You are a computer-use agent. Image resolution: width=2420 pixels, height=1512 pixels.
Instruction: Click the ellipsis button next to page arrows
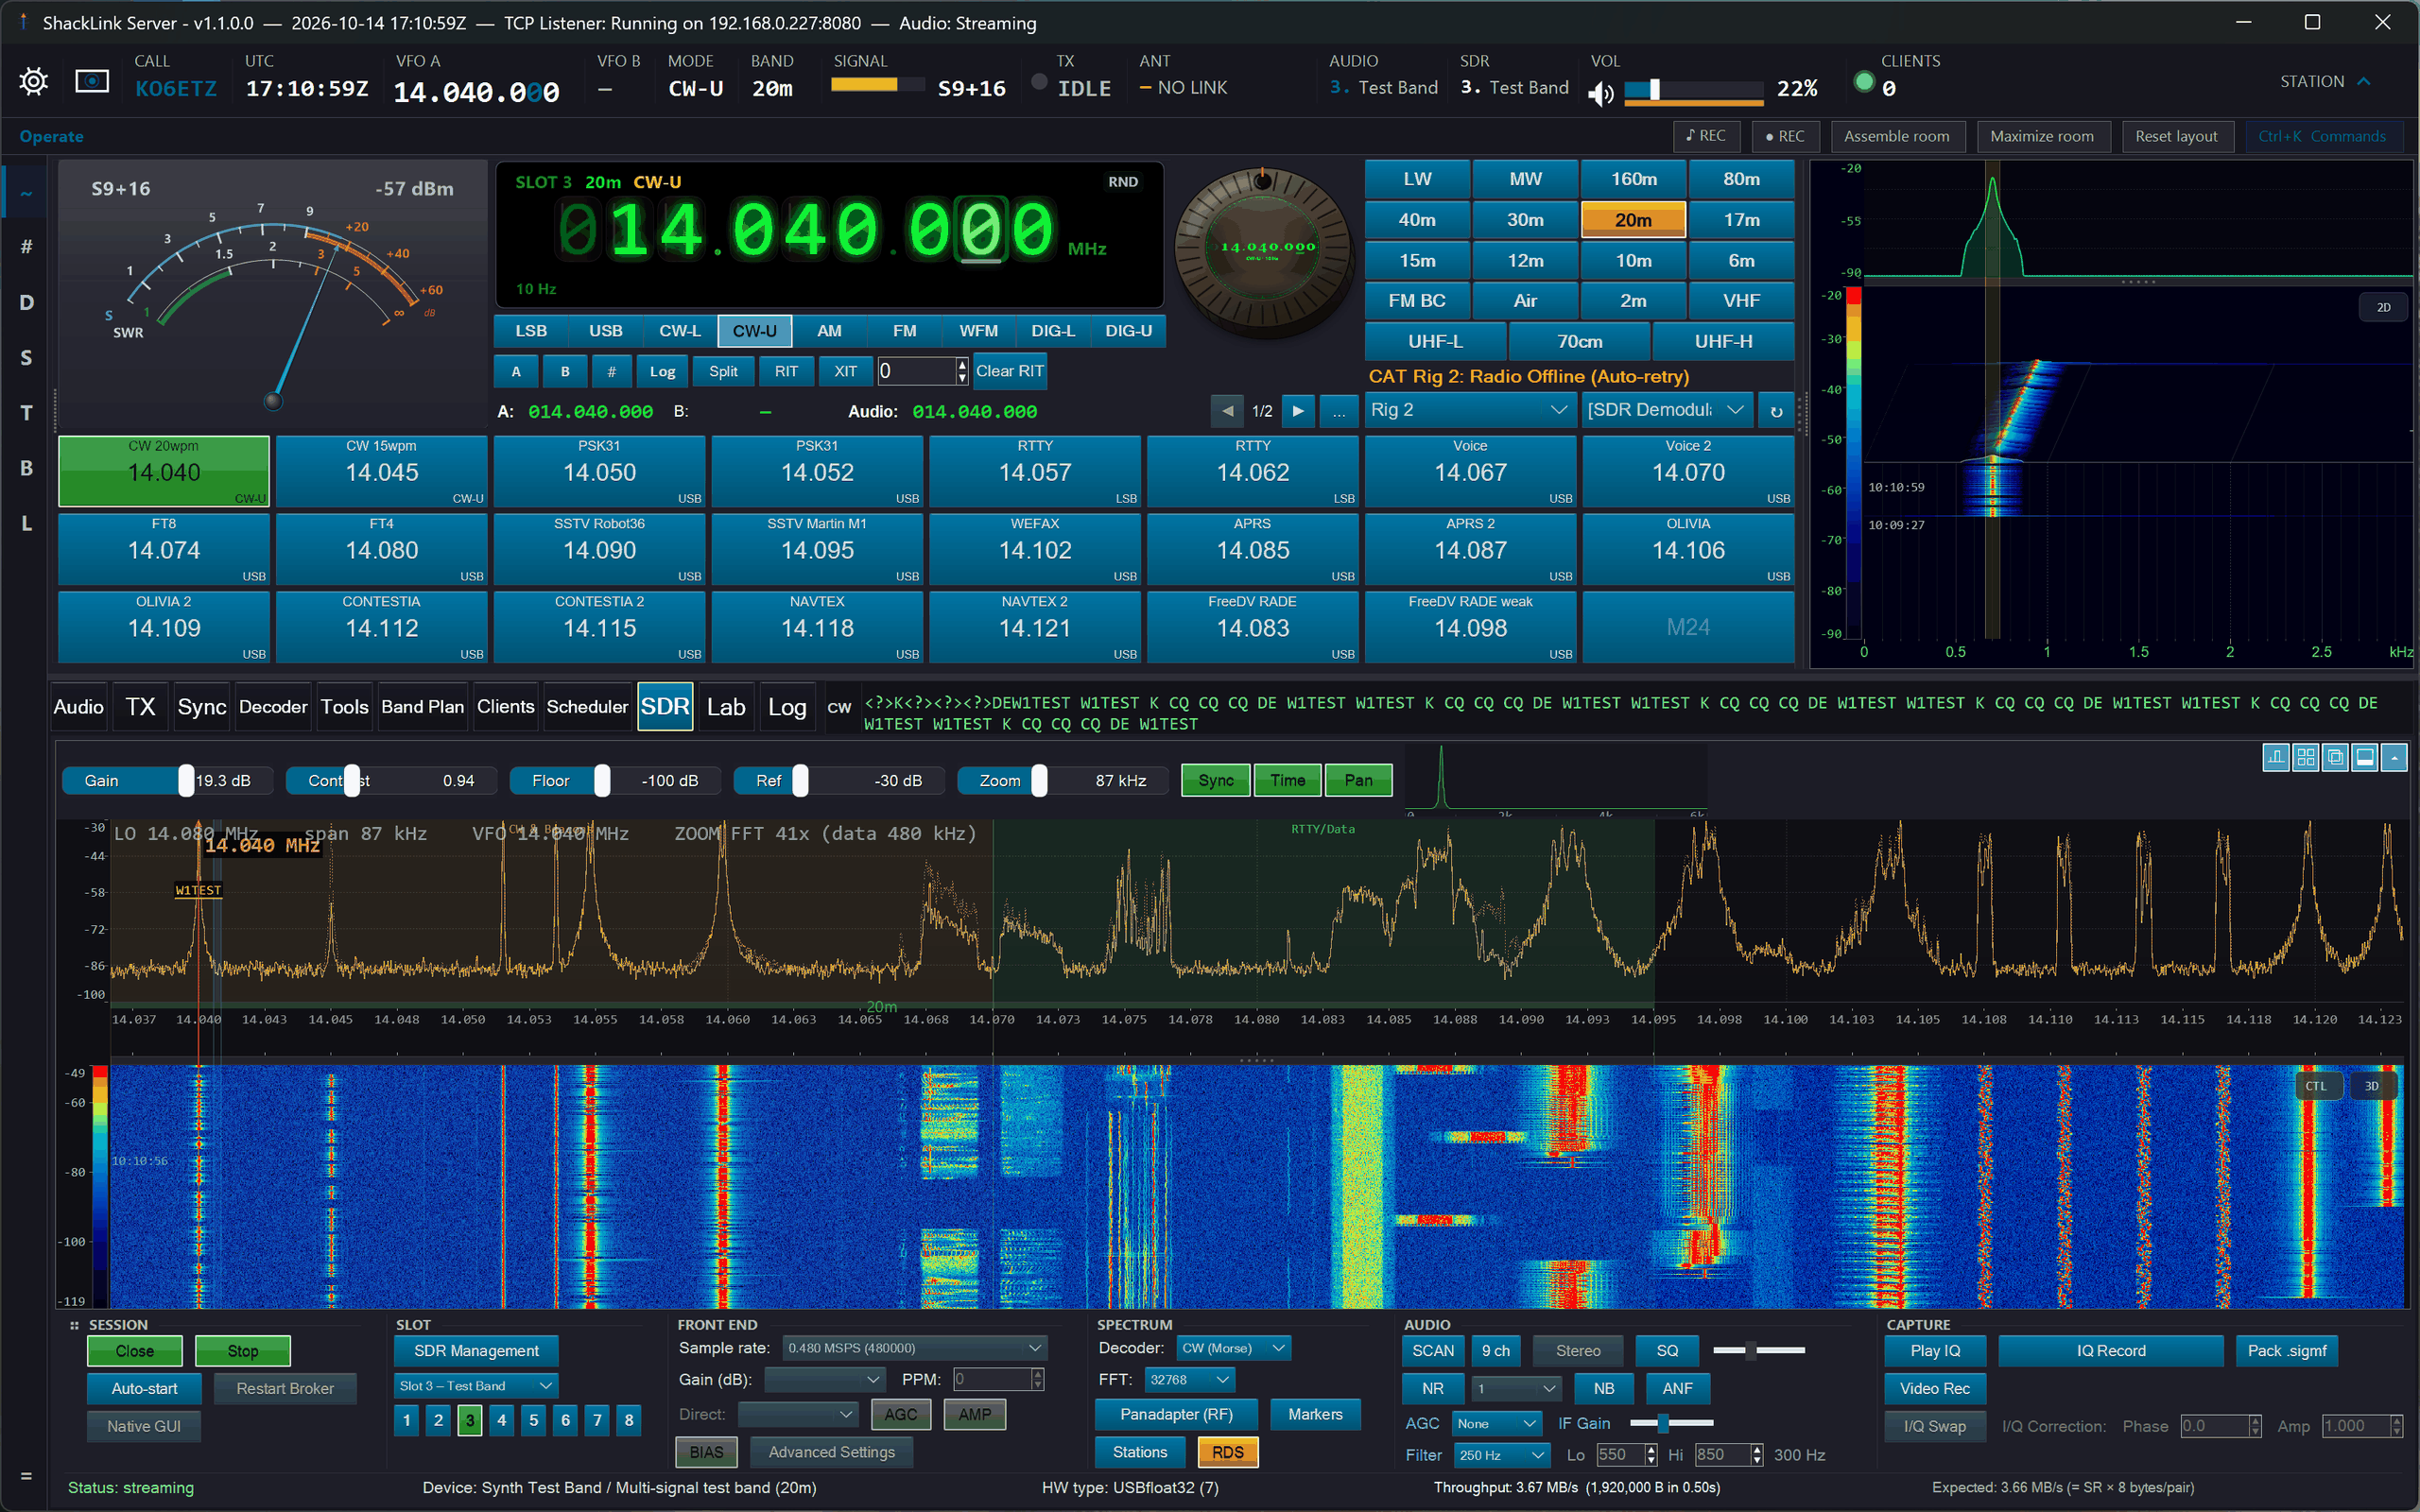(1339, 410)
